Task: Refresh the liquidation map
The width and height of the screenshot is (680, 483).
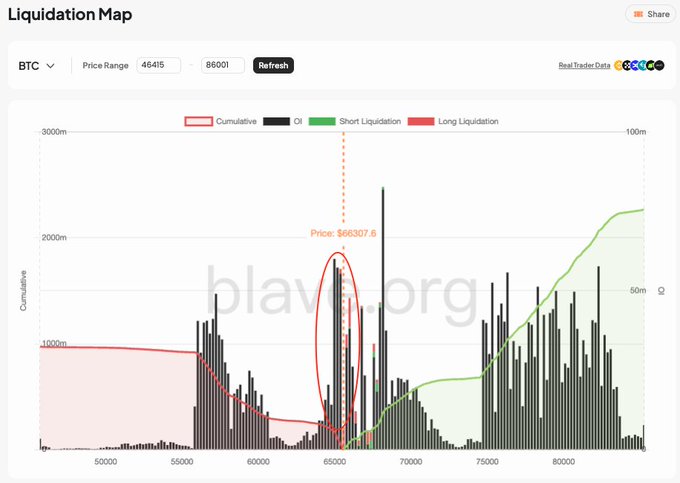Action: coord(273,65)
